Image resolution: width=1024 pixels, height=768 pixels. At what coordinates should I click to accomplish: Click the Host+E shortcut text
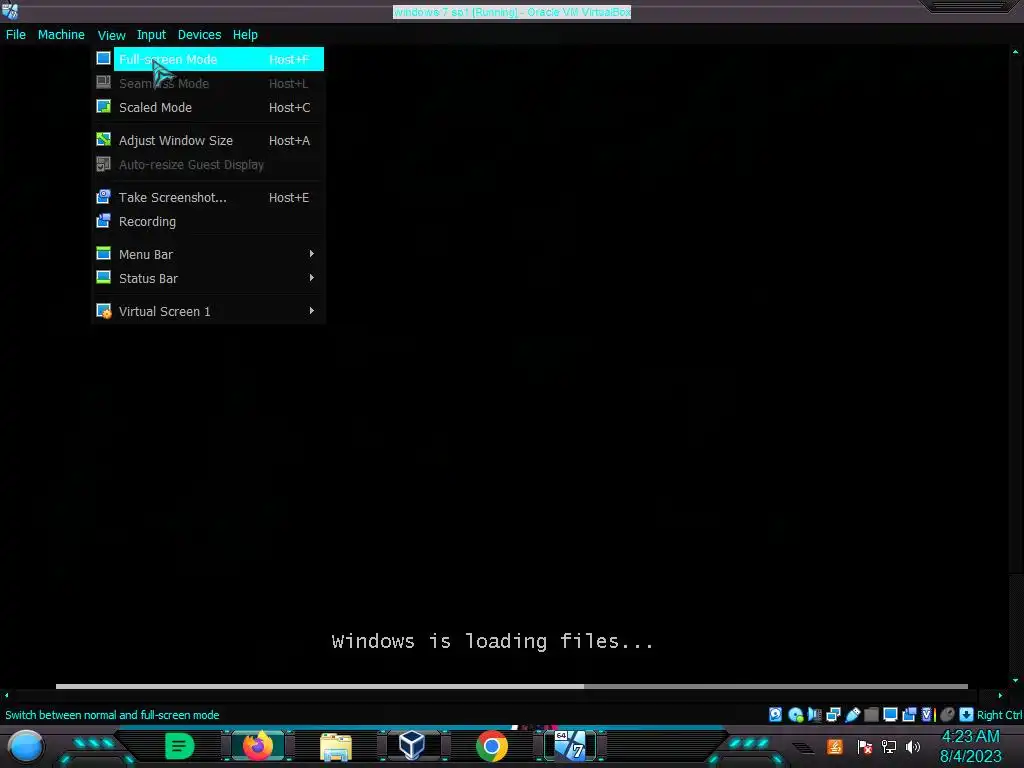pos(289,197)
